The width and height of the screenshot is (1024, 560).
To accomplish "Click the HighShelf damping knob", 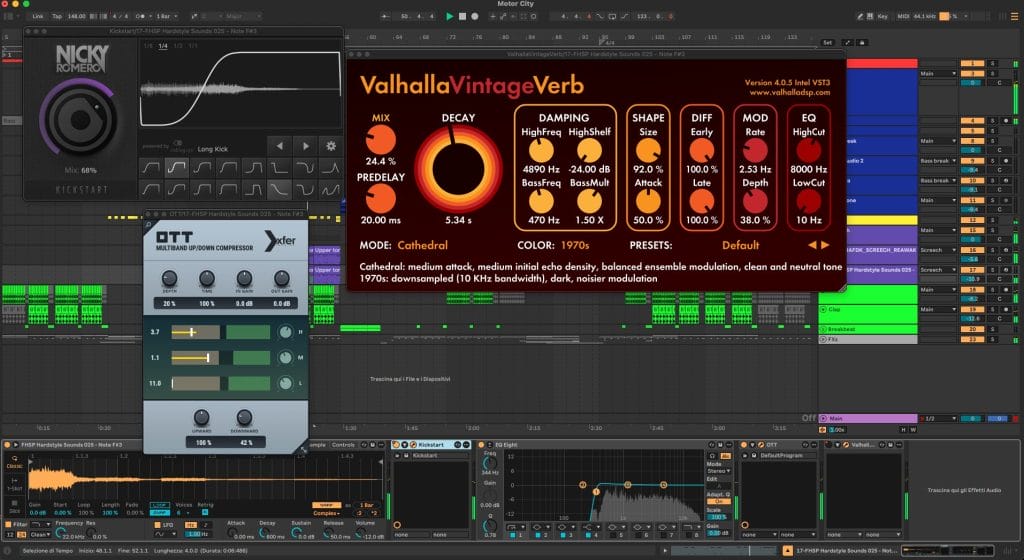I will pos(589,151).
